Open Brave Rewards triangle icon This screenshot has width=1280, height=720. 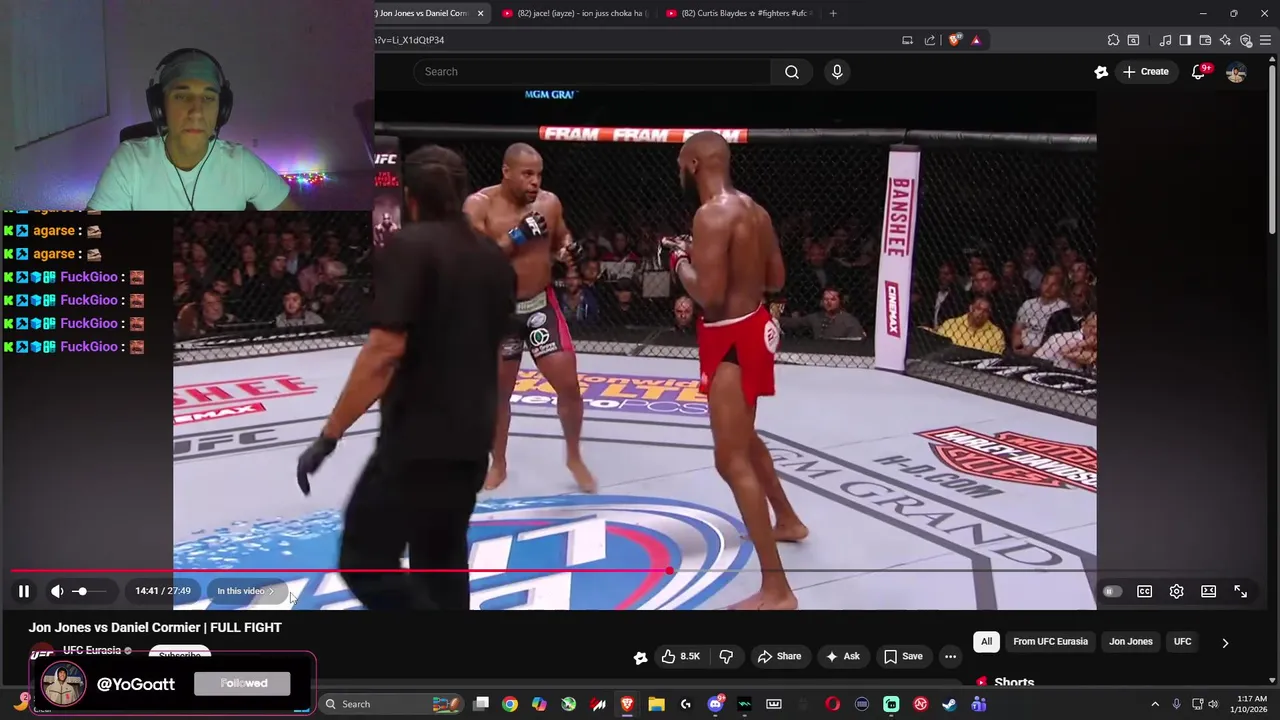[x=976, y=40]
